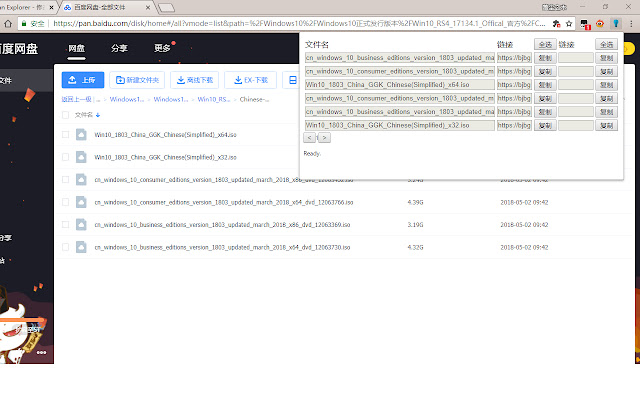The image size is (640, 400).
Task: Click file icon of business x86_dvd_12063369.iso
Action: 81,224
